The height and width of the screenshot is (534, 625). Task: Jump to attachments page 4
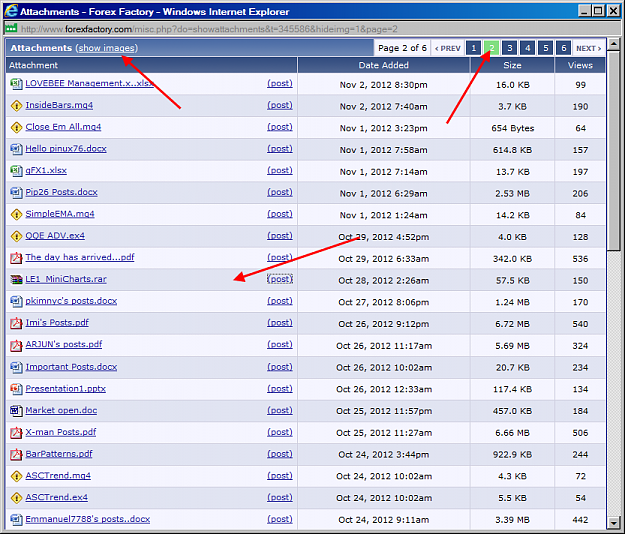527,48
